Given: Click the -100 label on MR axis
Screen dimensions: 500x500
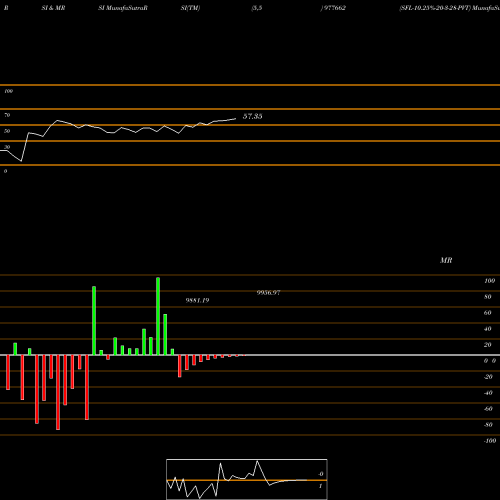Looking at the screenshot, I should pos(490,441).
